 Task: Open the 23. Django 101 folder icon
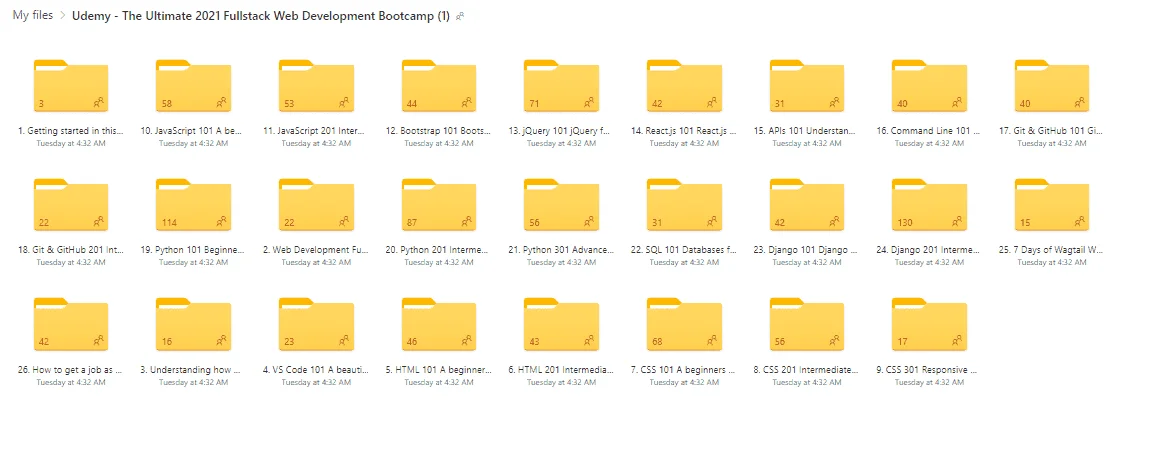coord(807,205)
